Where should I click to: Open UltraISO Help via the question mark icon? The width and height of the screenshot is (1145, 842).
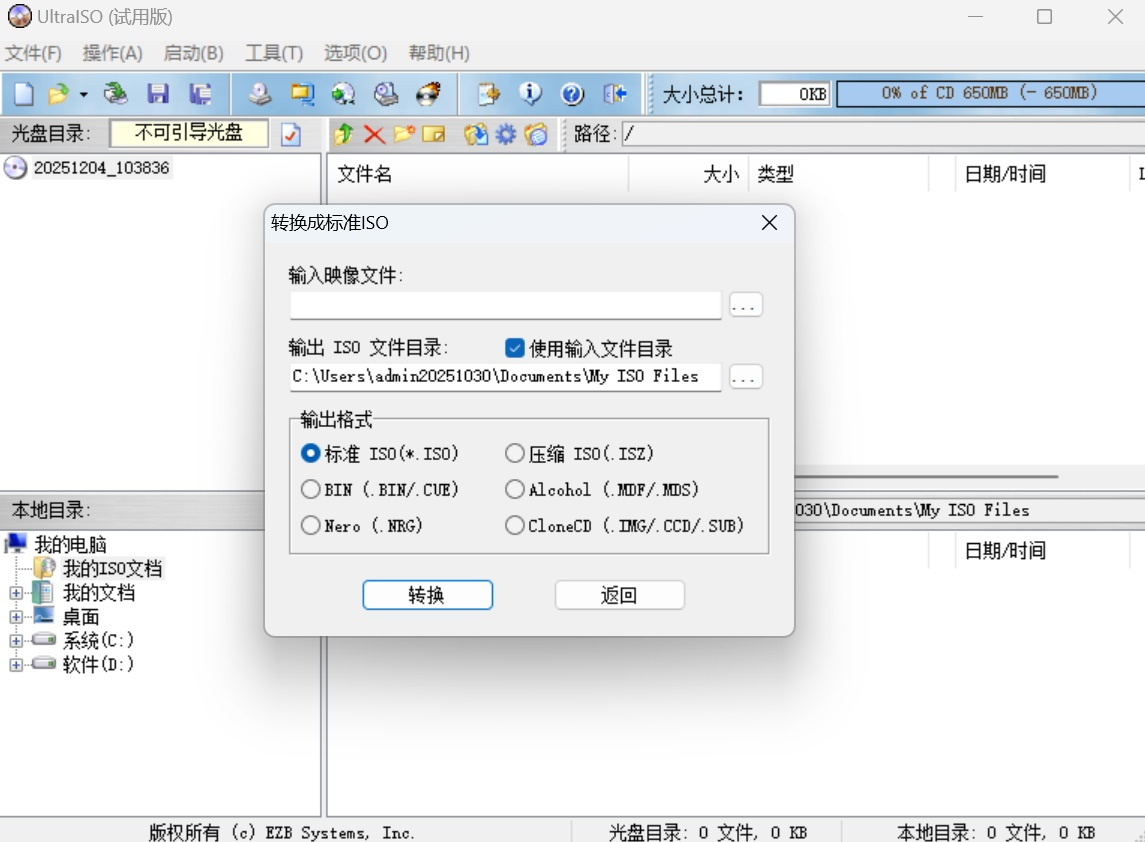click(x=571, y=93)
